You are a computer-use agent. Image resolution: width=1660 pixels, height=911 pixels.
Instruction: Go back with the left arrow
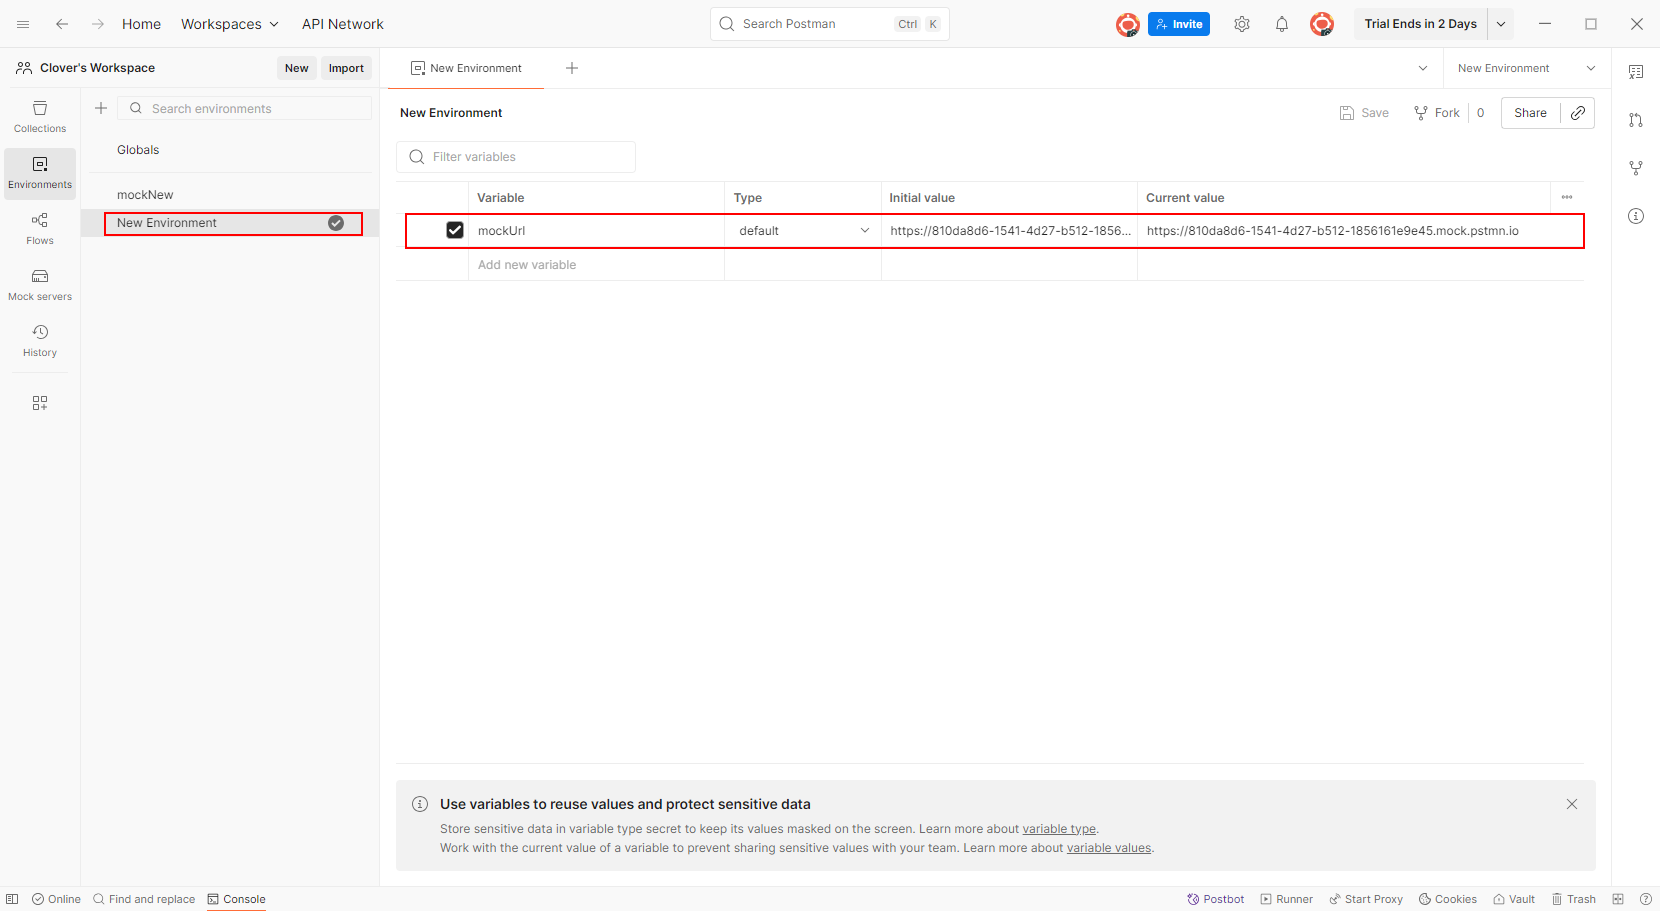(x=62, y=24)
